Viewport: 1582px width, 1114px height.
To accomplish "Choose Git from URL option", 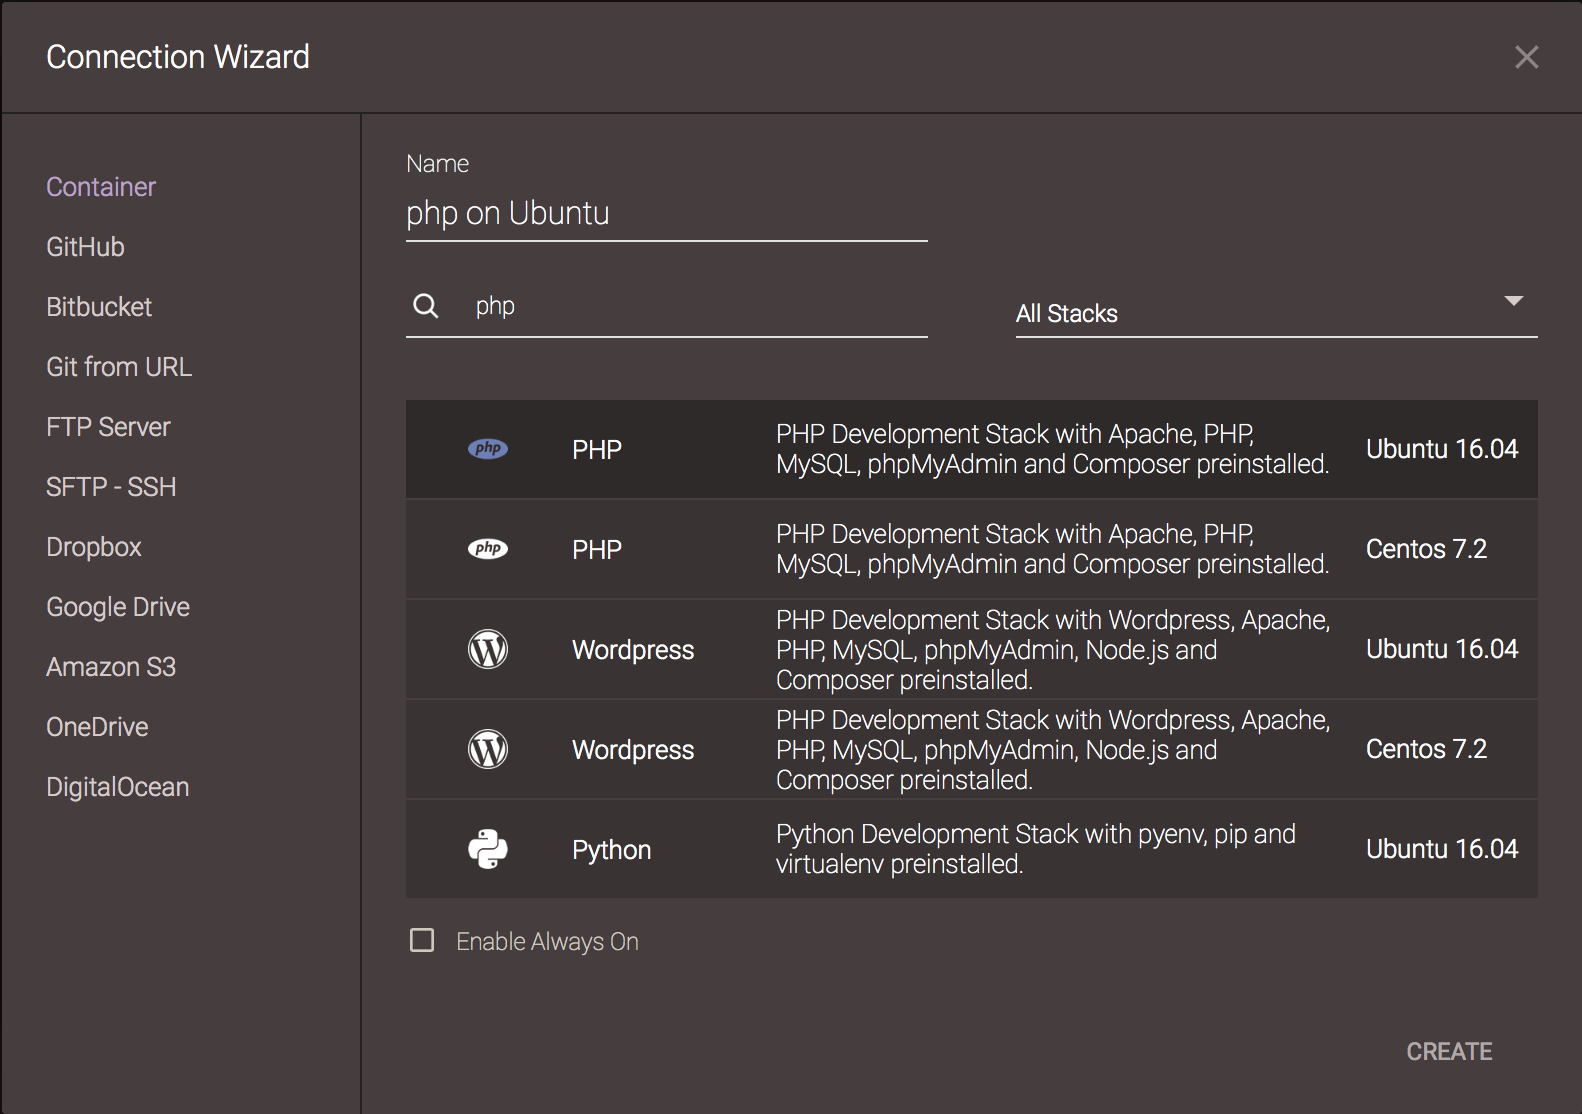I will 119,367.
